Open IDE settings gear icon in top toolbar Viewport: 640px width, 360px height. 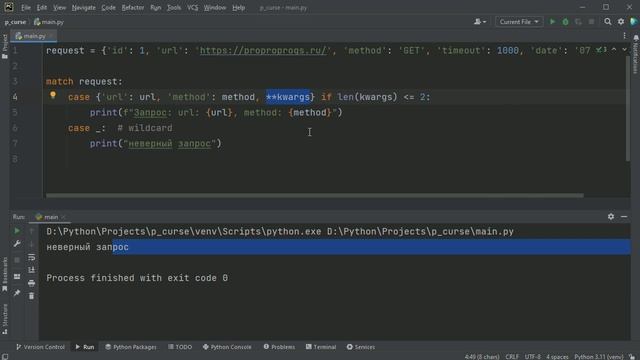click(x=621, y=22)
